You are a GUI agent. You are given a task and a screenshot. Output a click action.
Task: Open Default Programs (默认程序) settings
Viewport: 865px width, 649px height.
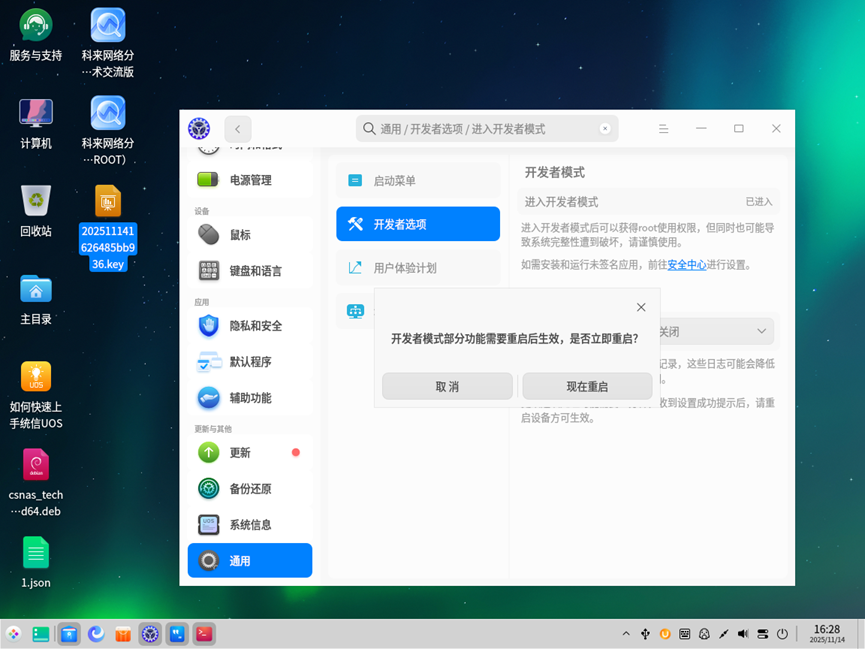(x=248, y=360)
